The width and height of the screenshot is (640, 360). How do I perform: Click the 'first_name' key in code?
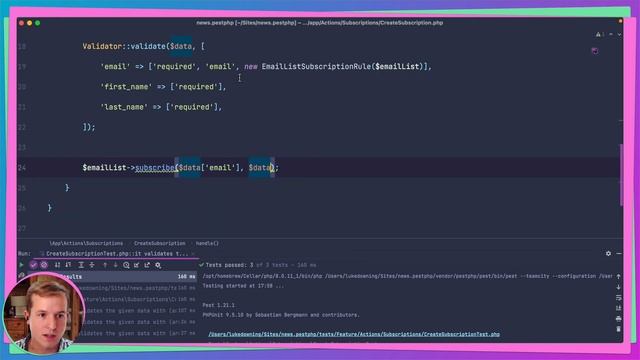pos(126,87)
